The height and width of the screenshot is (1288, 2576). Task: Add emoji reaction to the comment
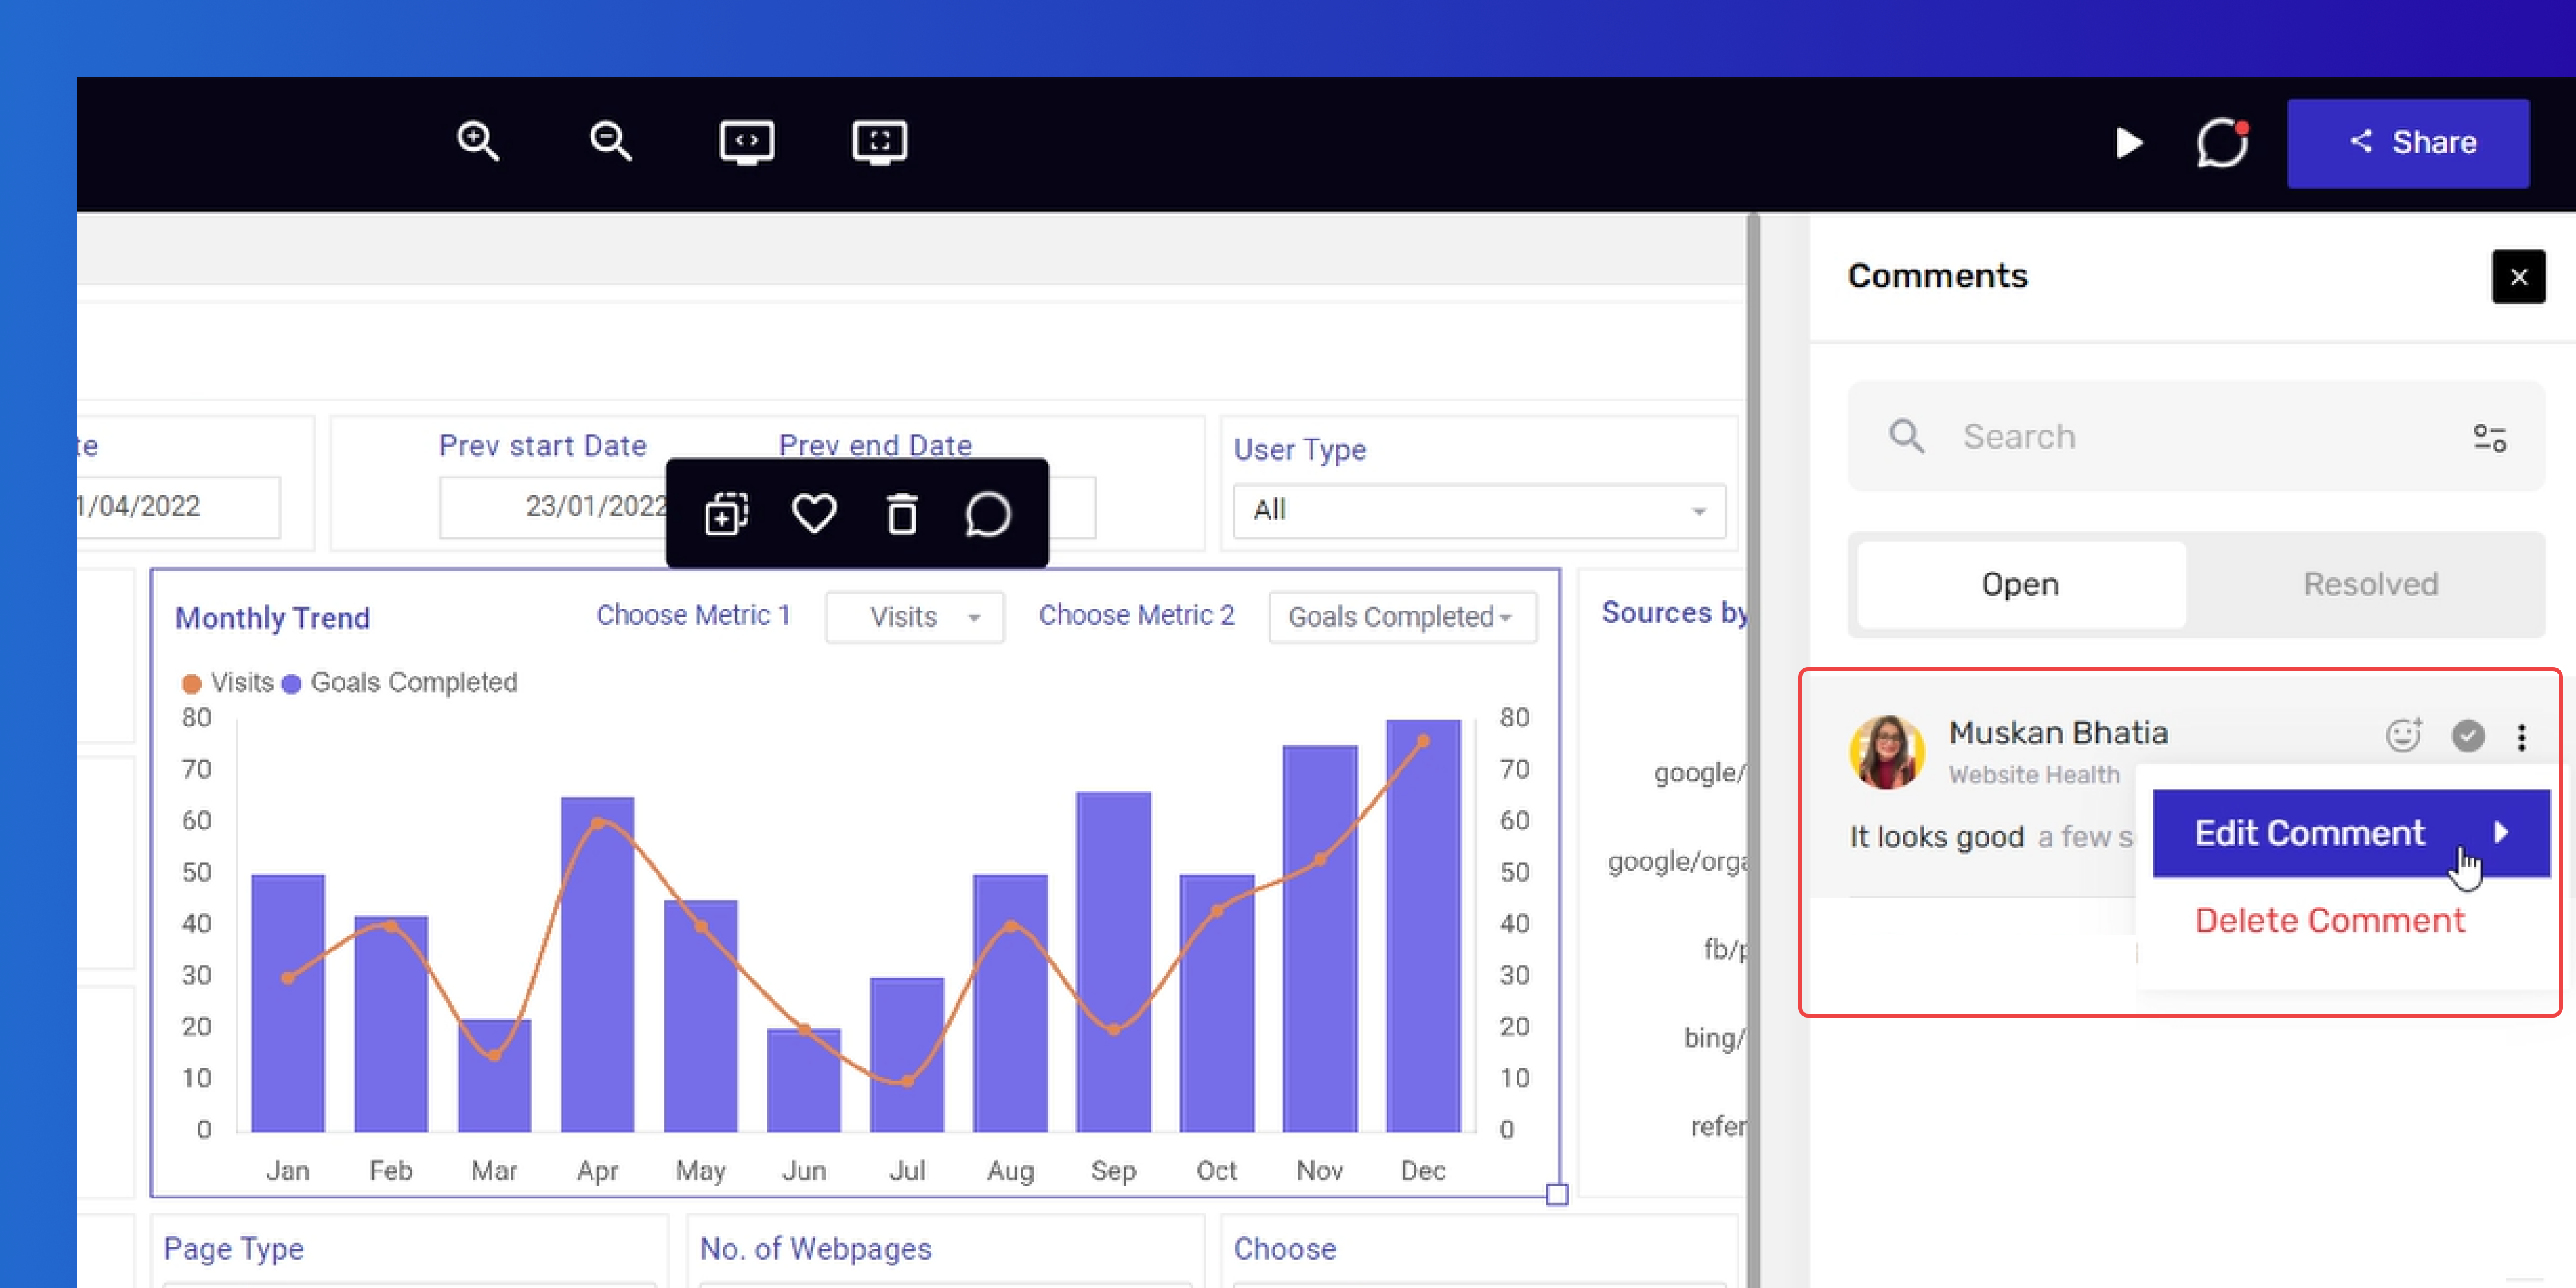[x=2403, y=735]
